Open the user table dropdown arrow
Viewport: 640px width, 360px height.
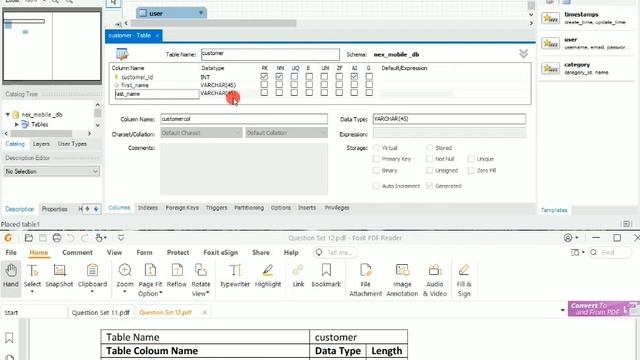point(201,13)
